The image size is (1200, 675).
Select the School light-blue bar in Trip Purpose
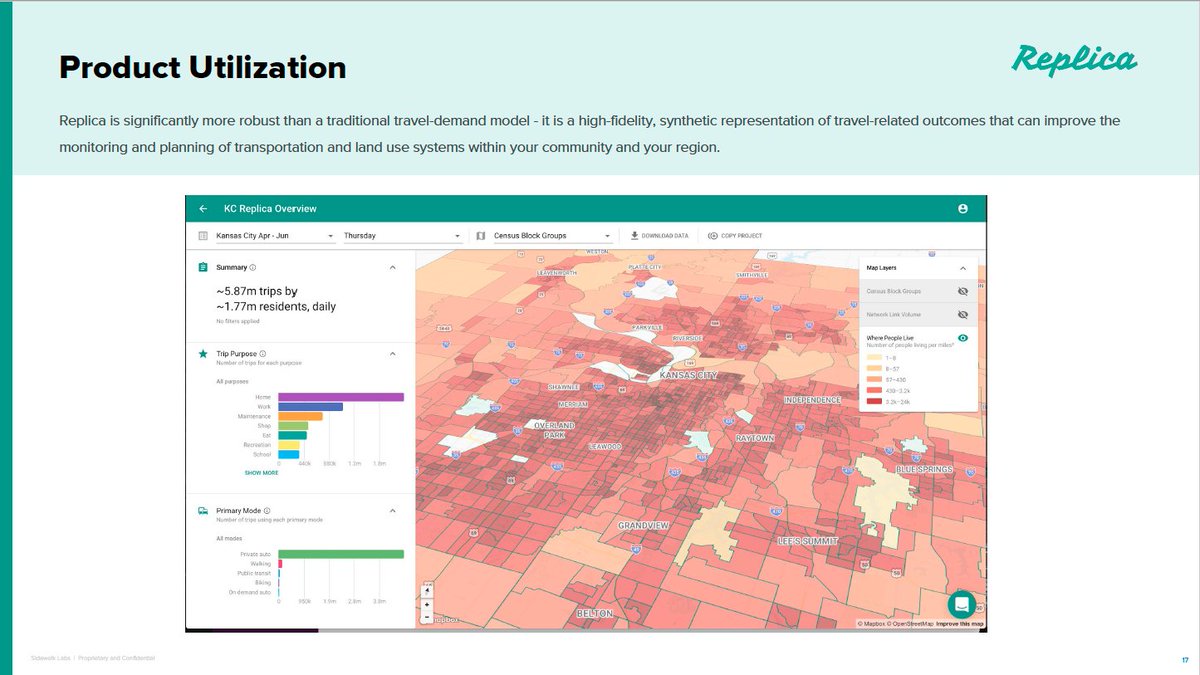pos(289,454)
